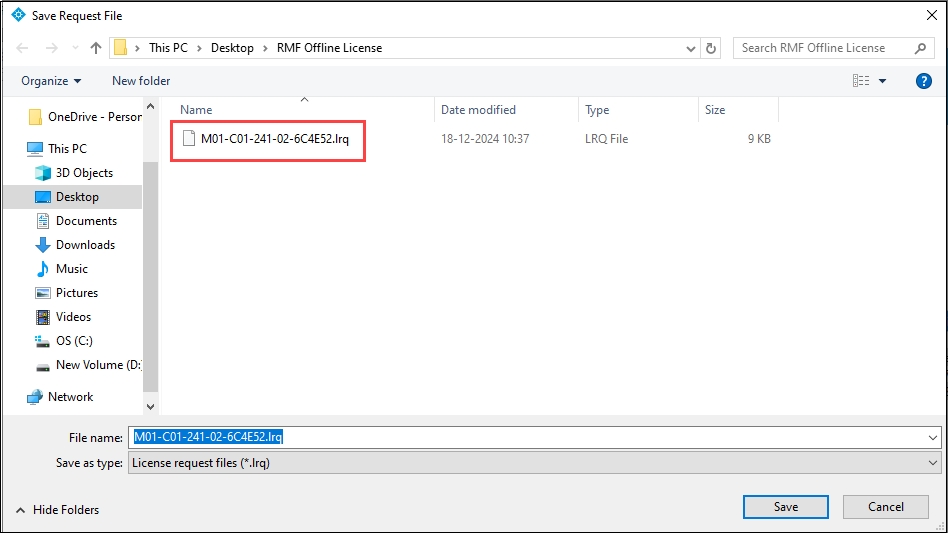Sort by Date modified column header
The image size is (948, 533).
[479, 110]
